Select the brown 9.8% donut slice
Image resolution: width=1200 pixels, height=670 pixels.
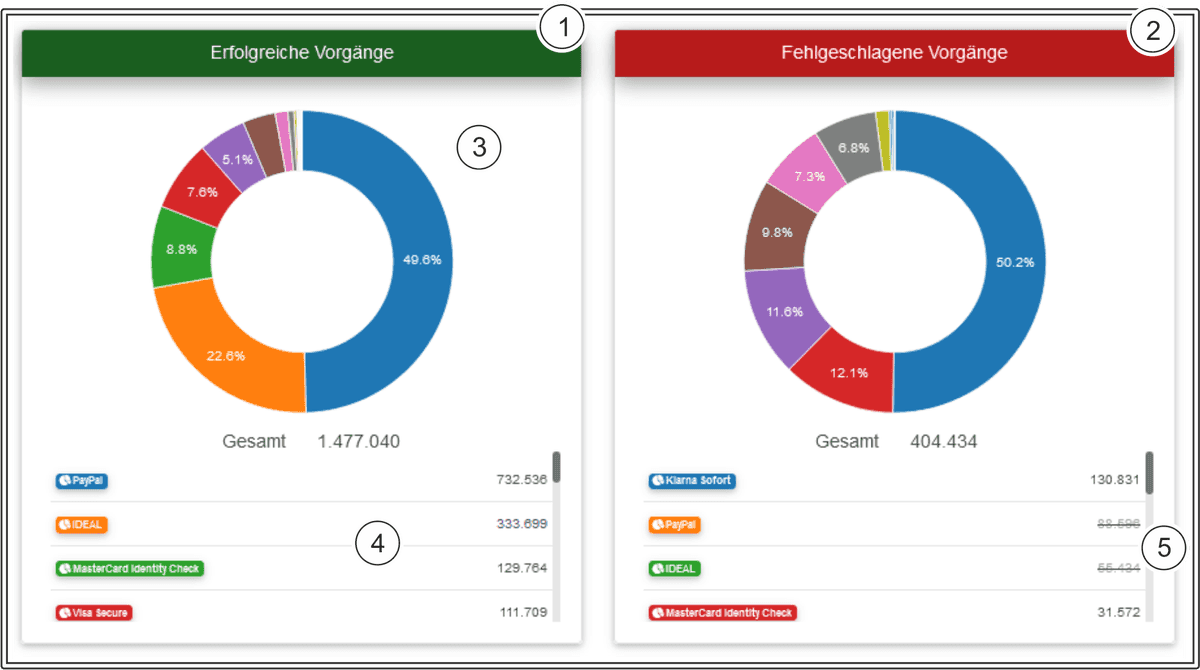777,233
